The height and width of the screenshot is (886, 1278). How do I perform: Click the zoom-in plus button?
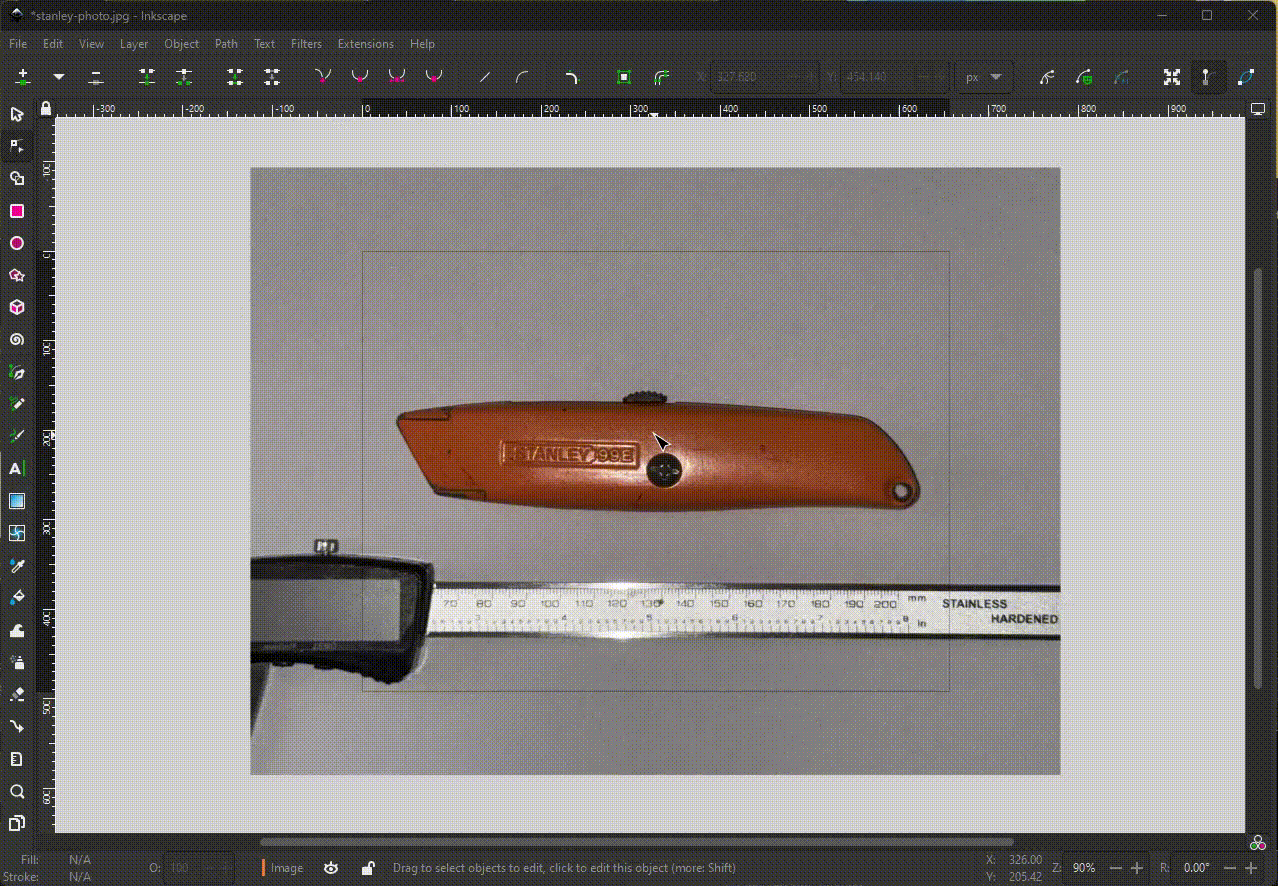click(1136, 868)
